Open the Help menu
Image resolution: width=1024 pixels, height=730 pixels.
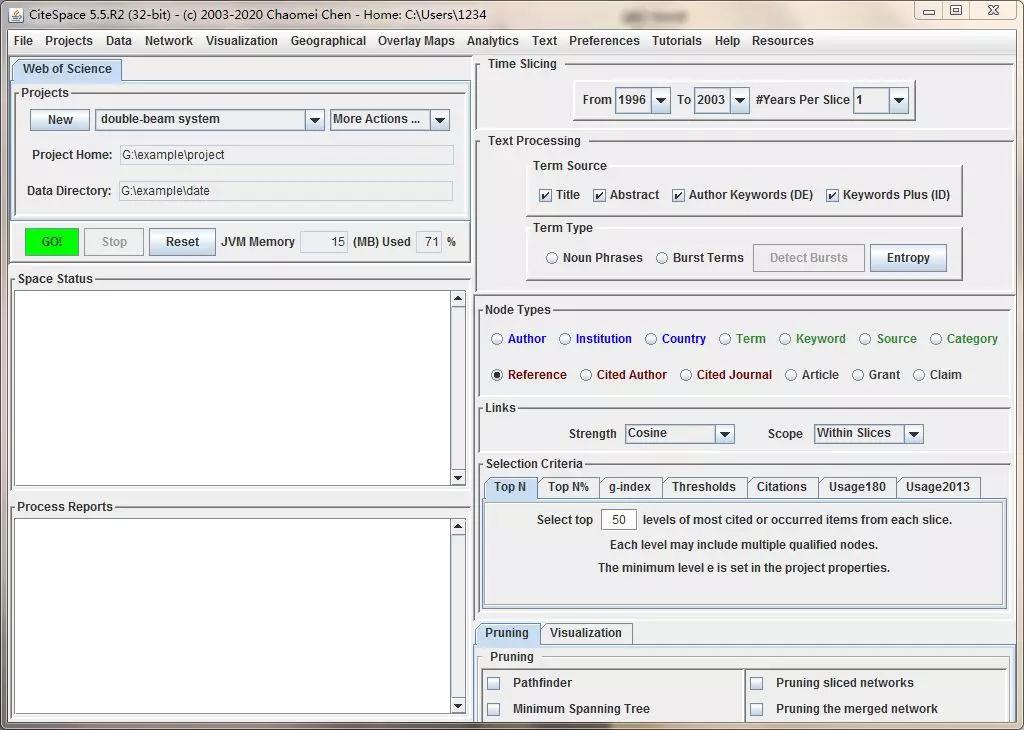727,40
